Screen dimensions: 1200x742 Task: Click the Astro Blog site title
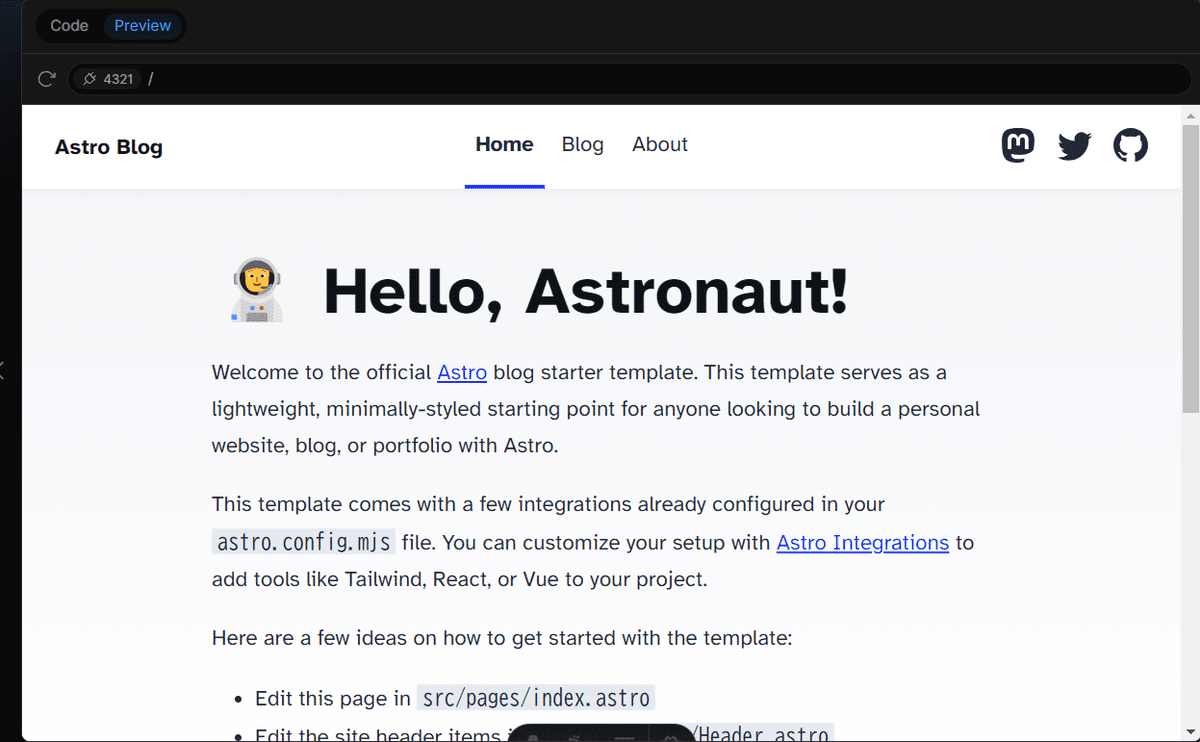point(109,148)
